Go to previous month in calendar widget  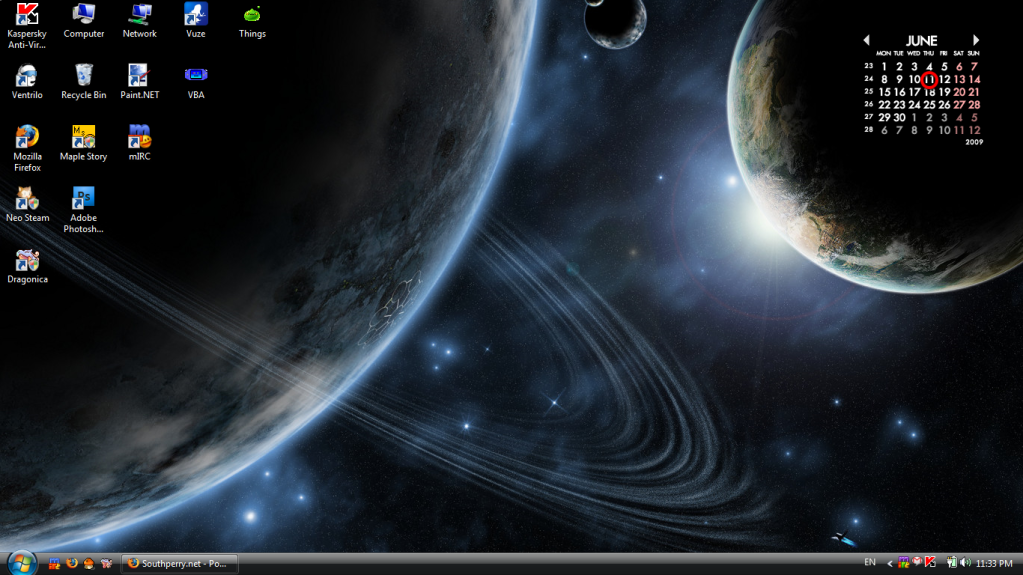(866, 40)
